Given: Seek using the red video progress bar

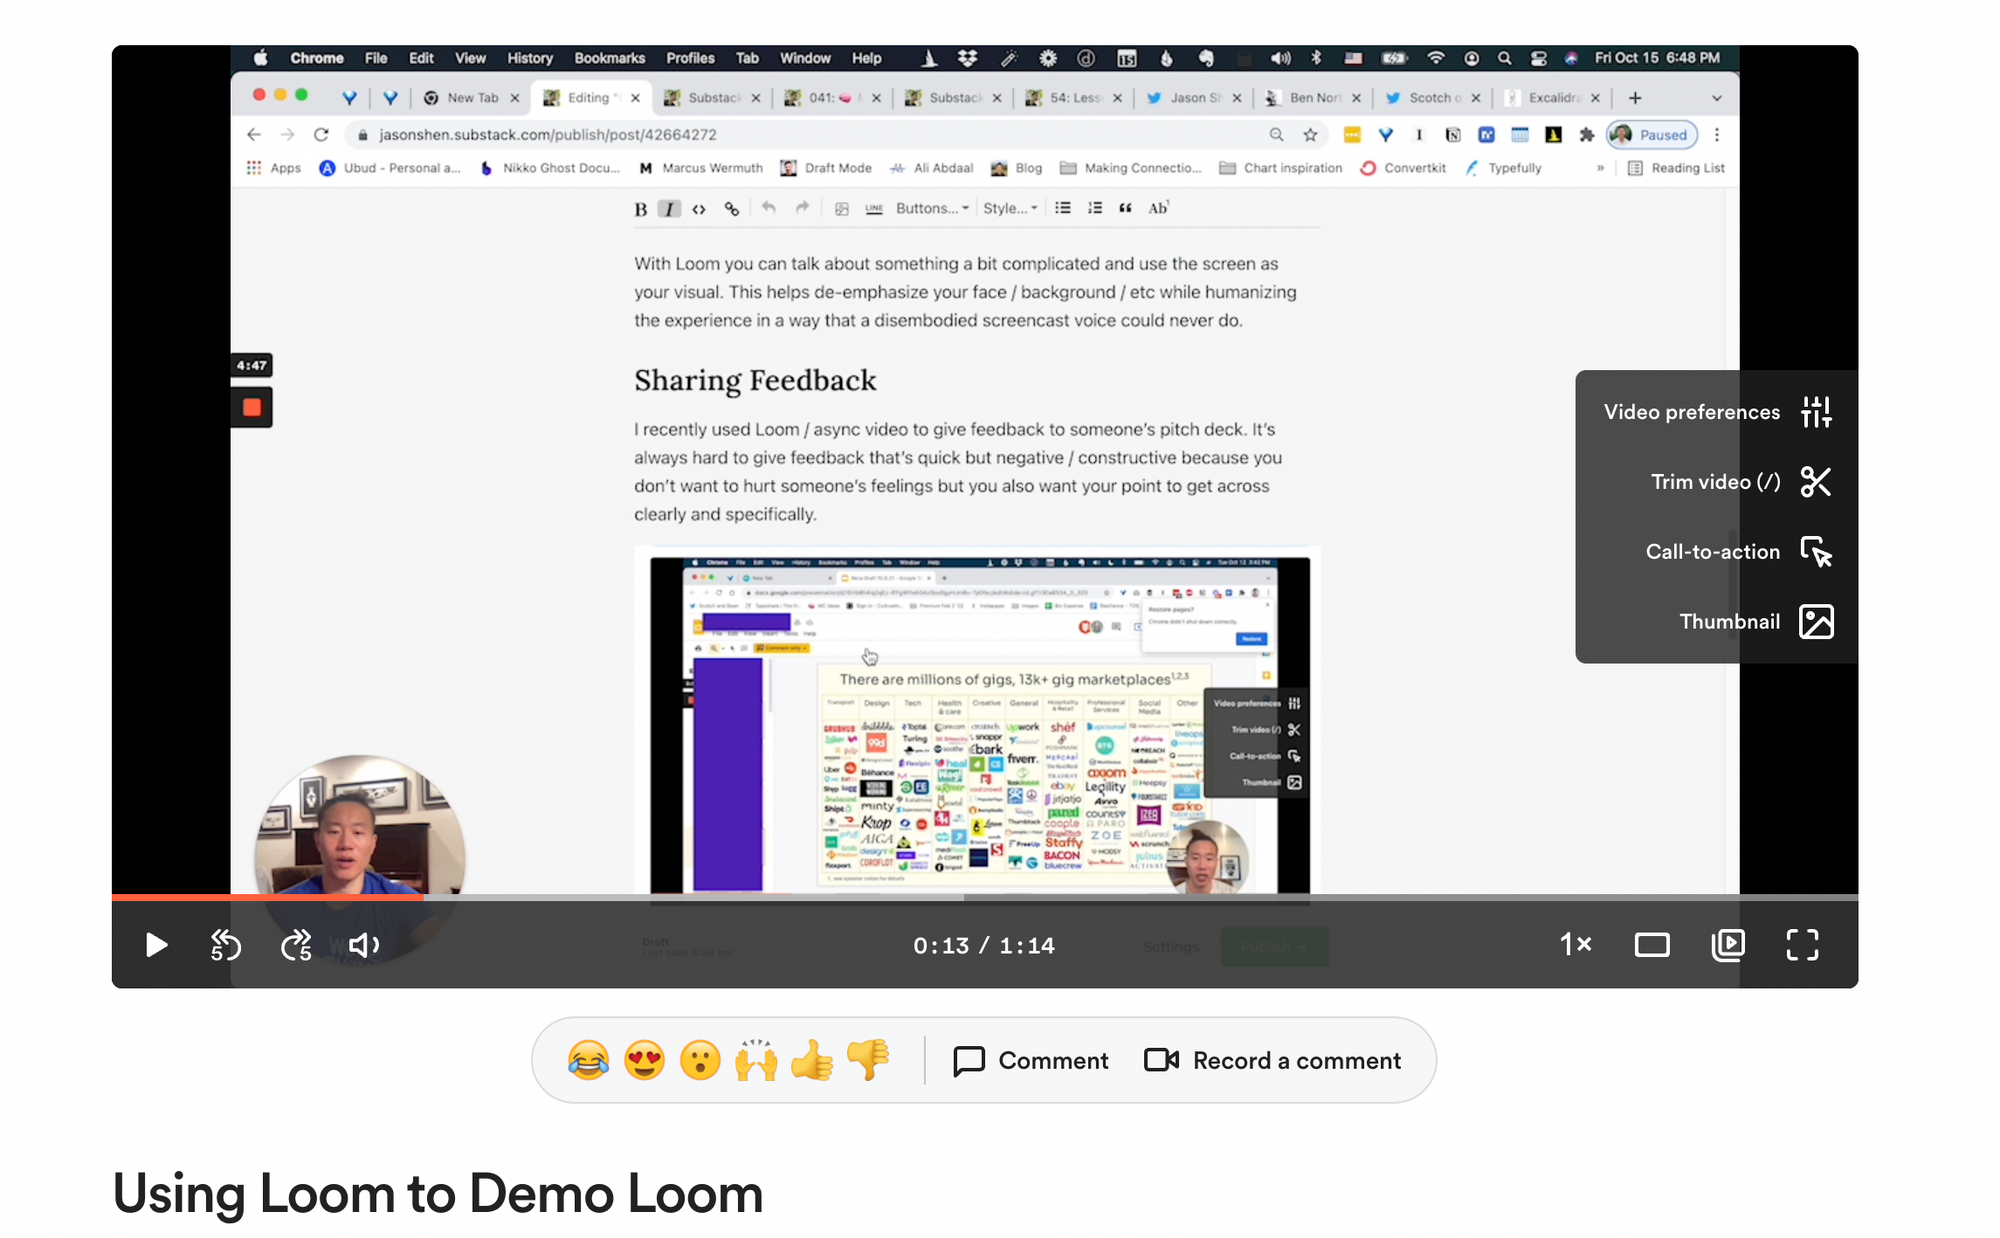Looking at the screenshot, I should [x=268, y=897].
